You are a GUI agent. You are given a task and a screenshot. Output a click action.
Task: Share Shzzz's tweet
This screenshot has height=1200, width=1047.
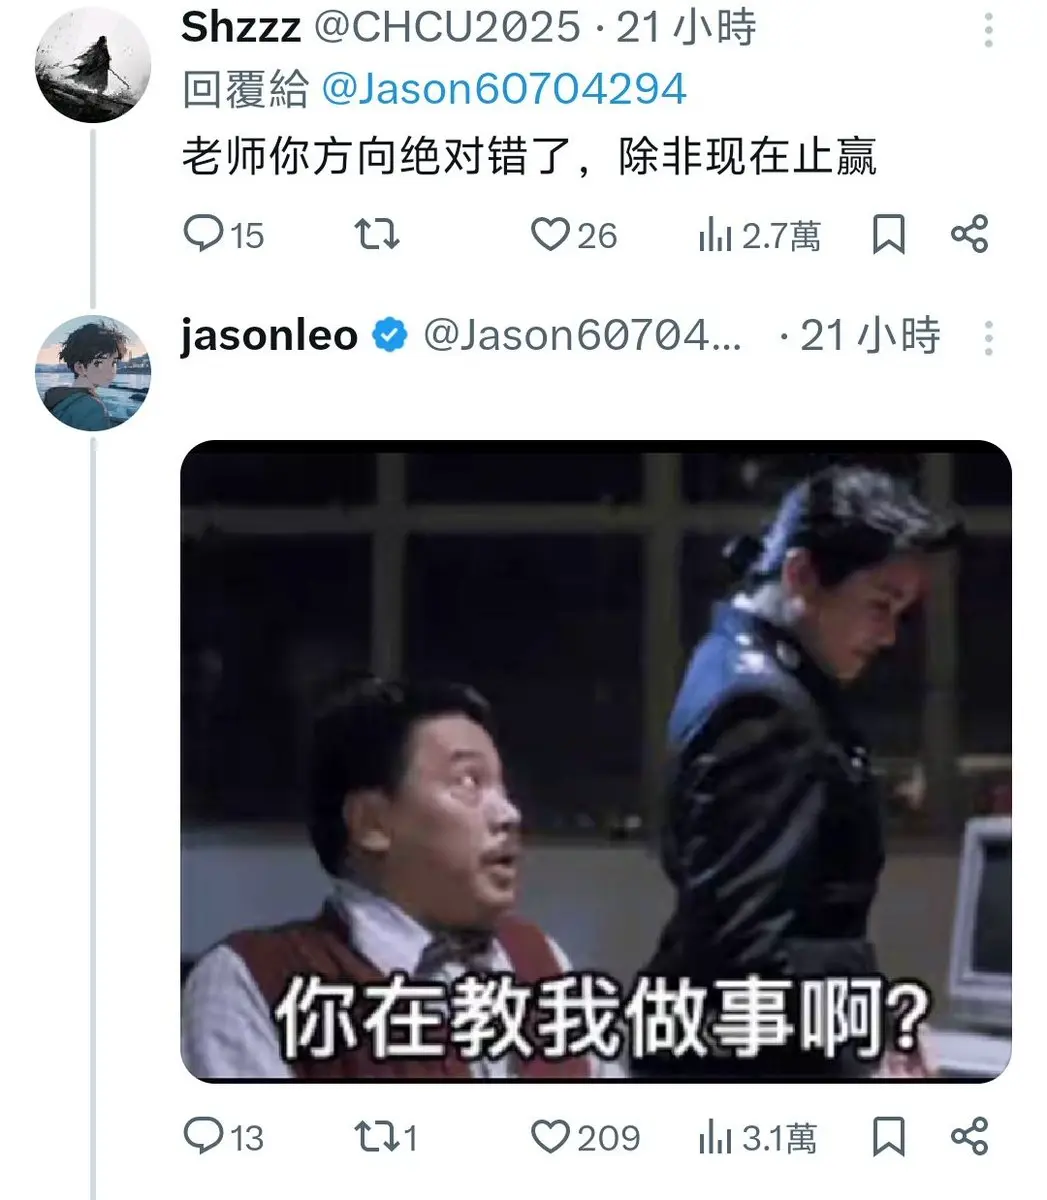coord(969,235)
